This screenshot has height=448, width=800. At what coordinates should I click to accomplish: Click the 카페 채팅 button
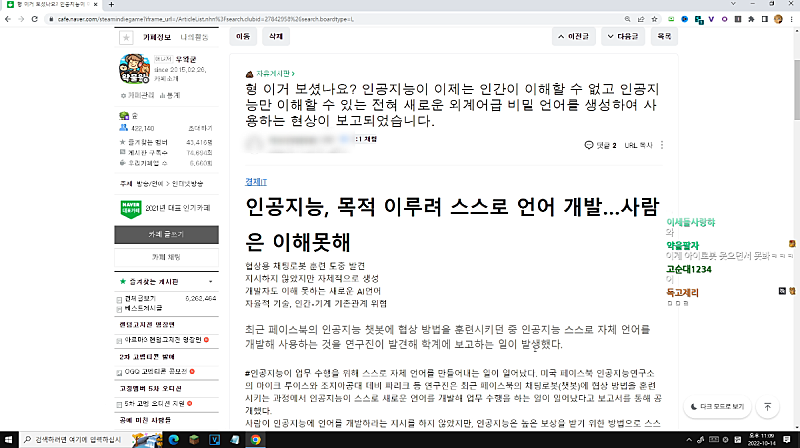pyautogui.click(x=166, y=257)
